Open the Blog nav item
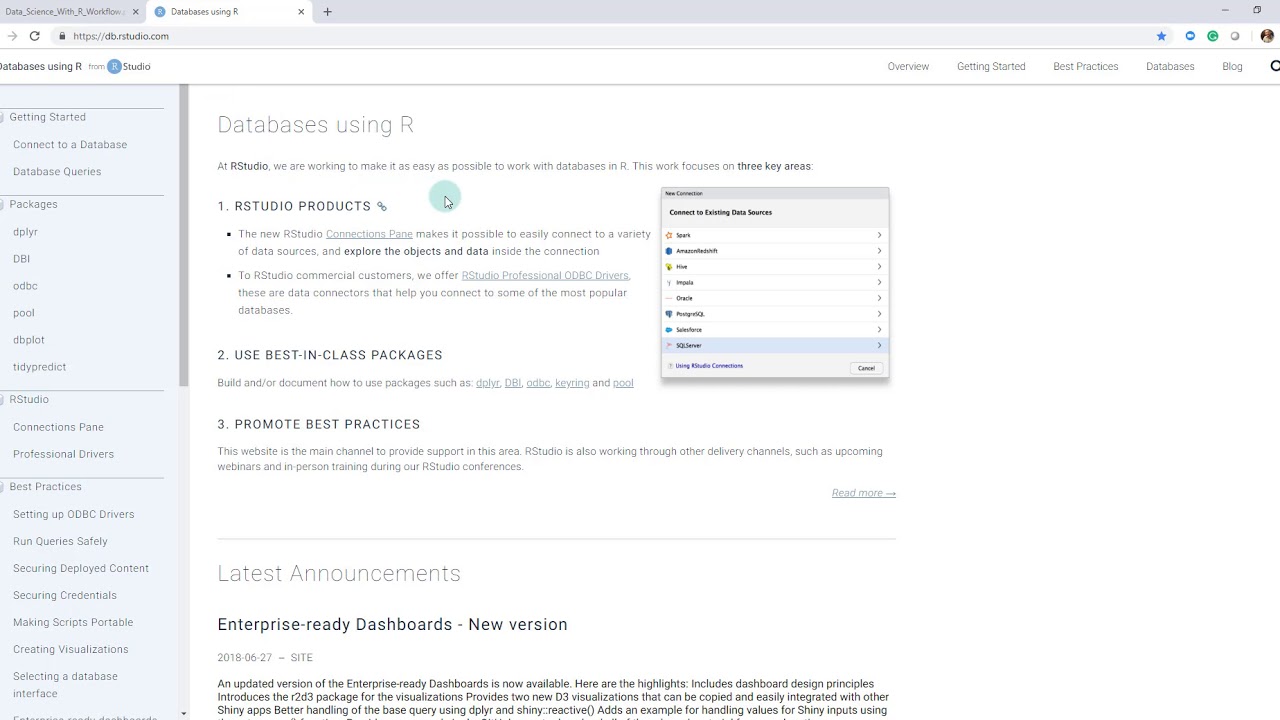The width and height of the screenshot is (1280, 720). (1232, 66)
